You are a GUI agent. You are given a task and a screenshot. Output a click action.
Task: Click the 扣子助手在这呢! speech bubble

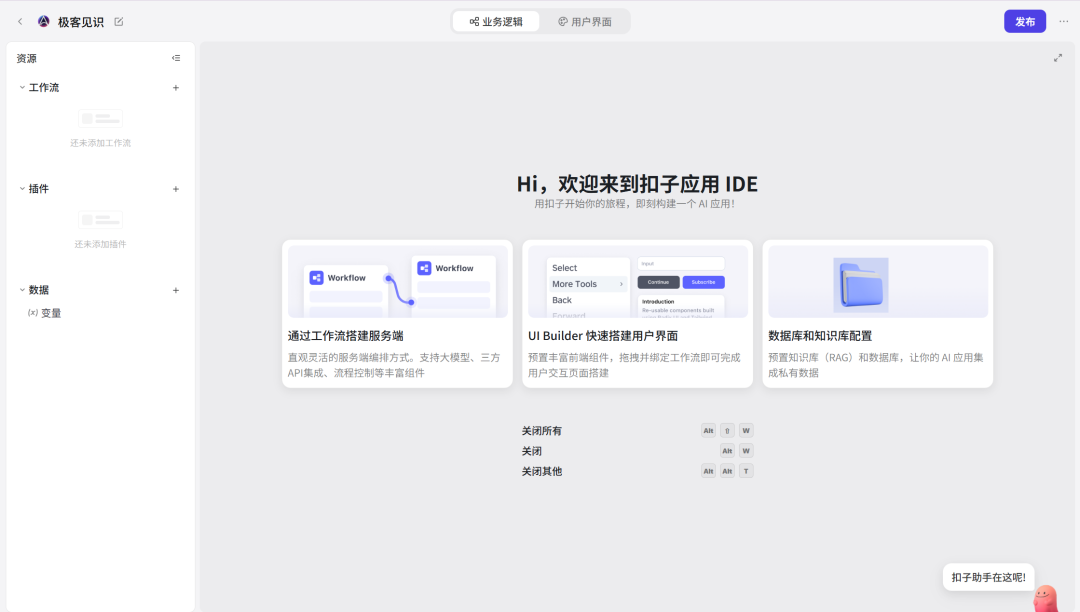(988, 578)
